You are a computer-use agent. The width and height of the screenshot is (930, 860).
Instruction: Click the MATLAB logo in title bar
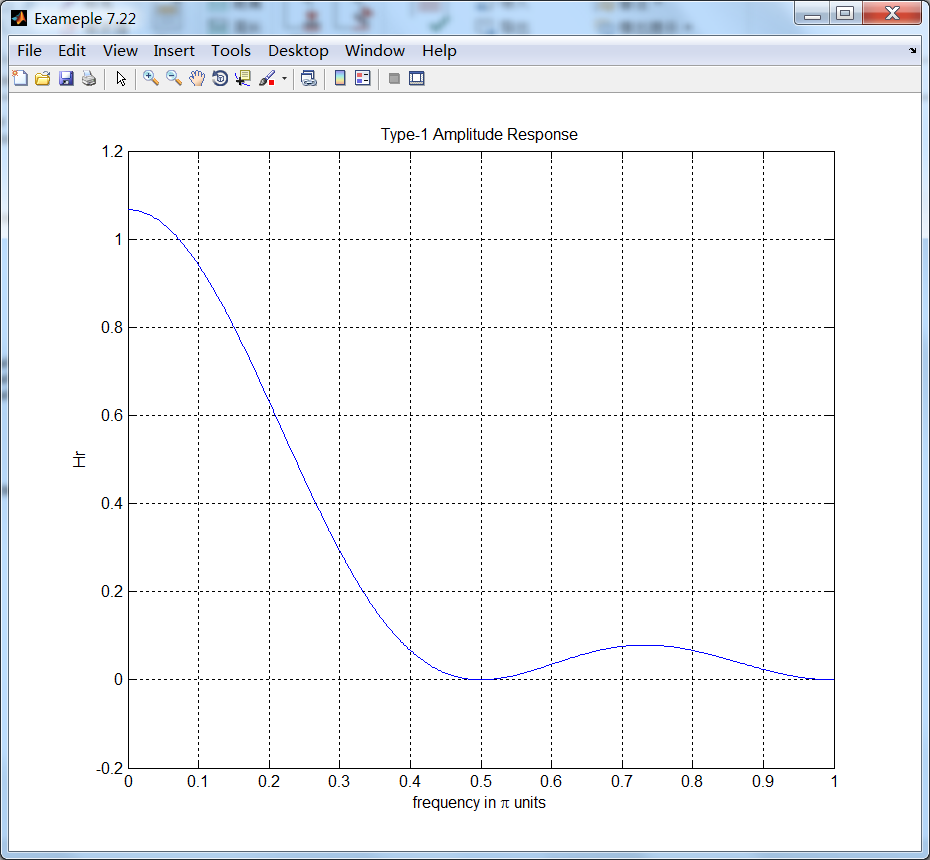pos(19,18)
